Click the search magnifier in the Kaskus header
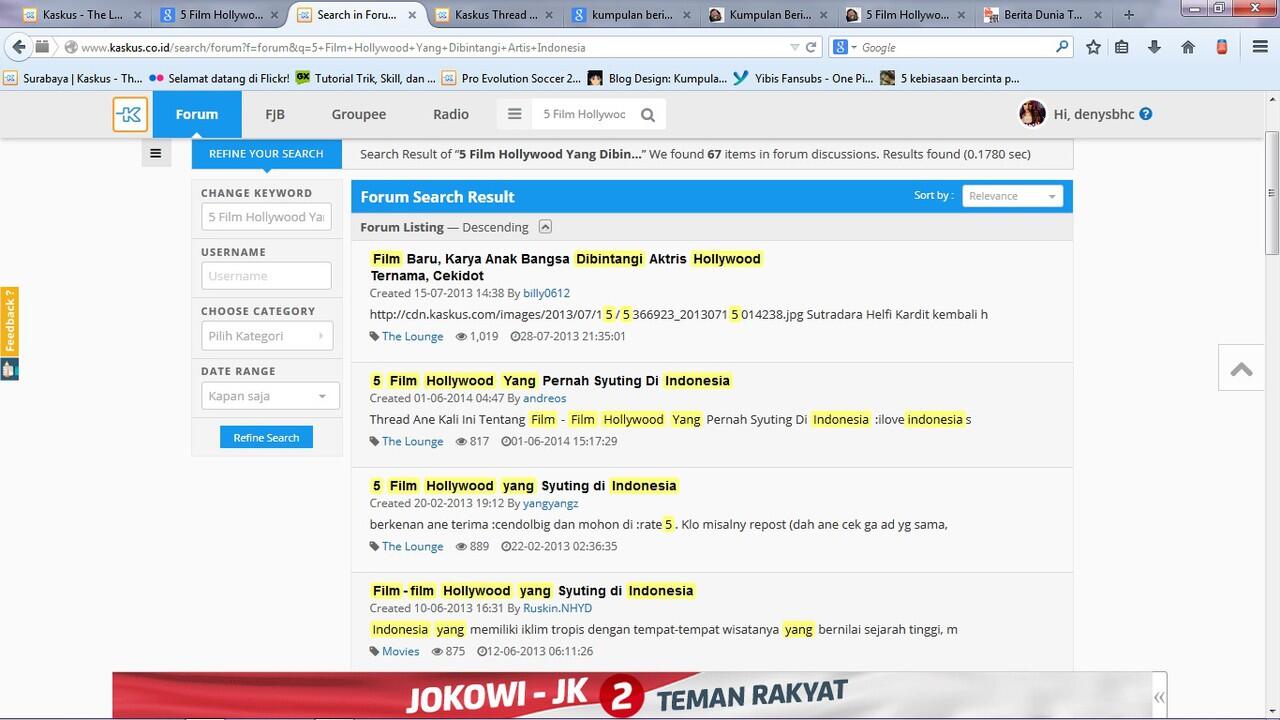 (648, 115)
